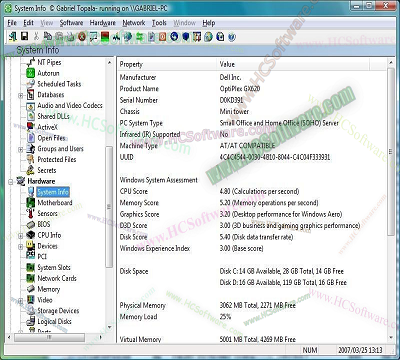Viewport: 400px width, 360px height.
Task: Select the highlighted System Info tree item
Action: (53, 192)
